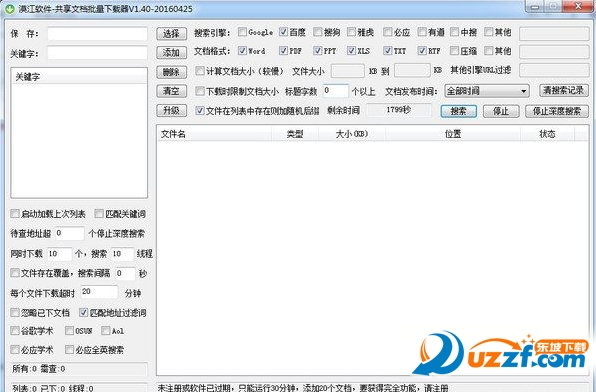
Task: Click the 关键字 input field
Action: tap(97, 53)
